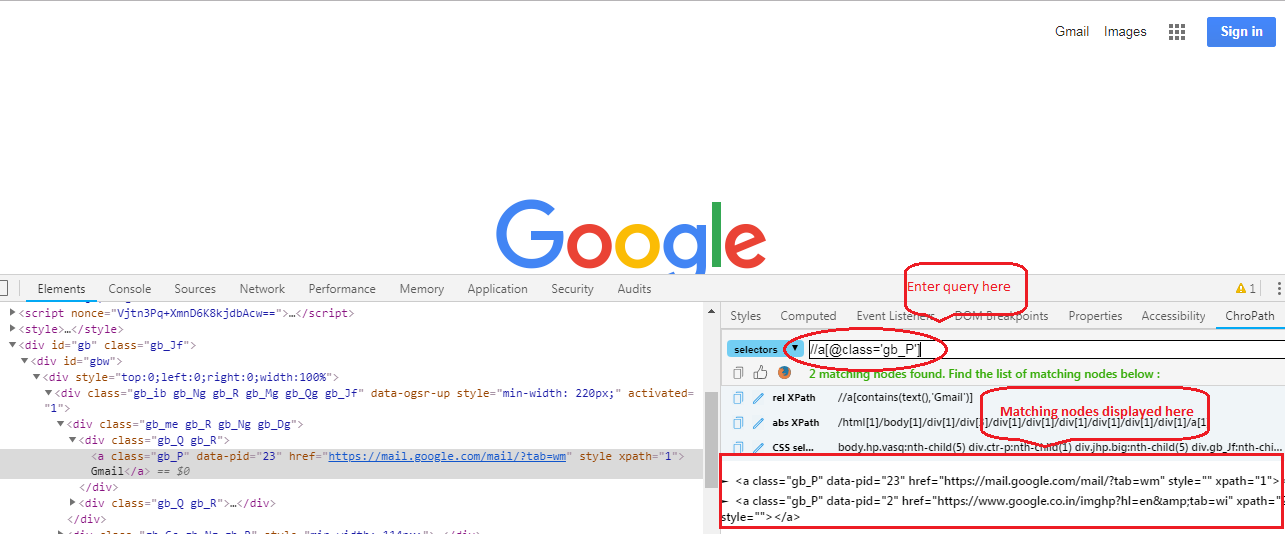1285x534 pixels.
Task: Open the Memory tab
Action: click(x=421, y=289)
